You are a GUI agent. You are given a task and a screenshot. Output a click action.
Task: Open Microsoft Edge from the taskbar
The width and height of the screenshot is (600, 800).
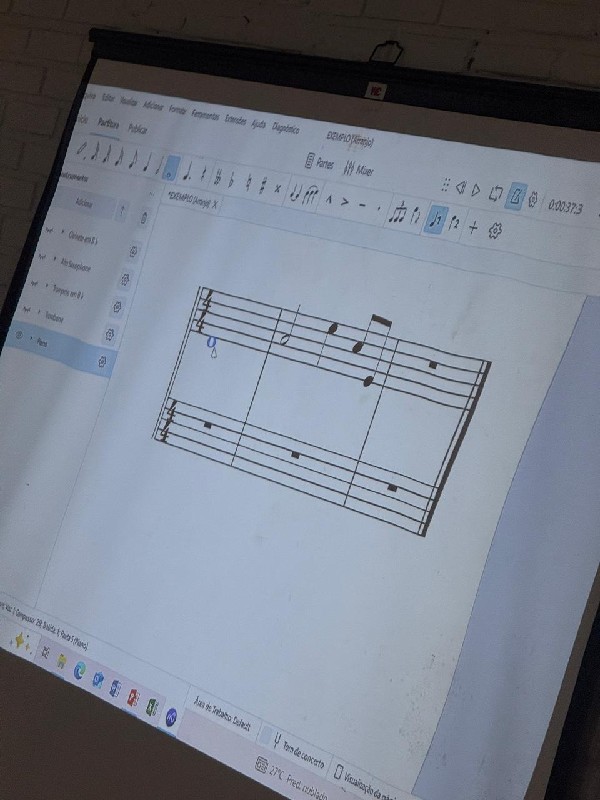(x=80, y=668)
